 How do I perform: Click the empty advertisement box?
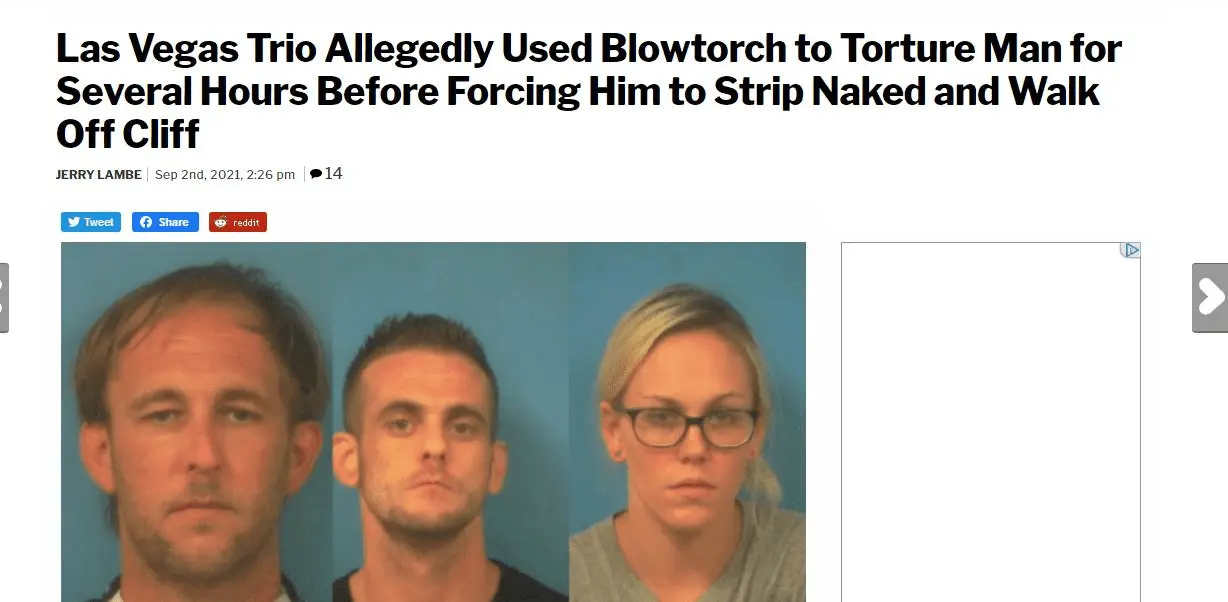991,422
